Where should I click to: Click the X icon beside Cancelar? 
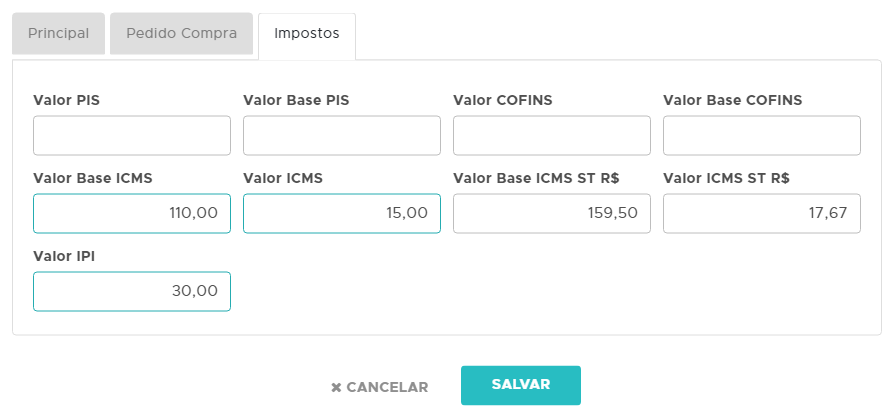coord(336,387)
